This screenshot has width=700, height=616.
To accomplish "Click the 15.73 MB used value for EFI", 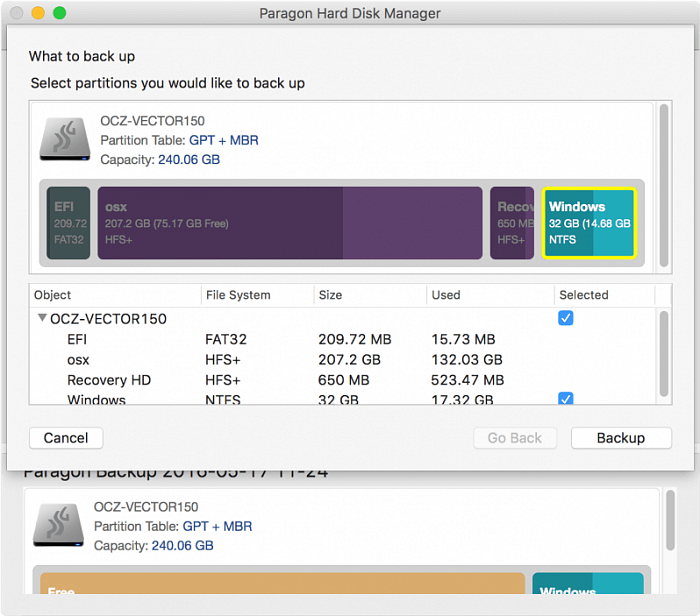I will pos(463,339).
